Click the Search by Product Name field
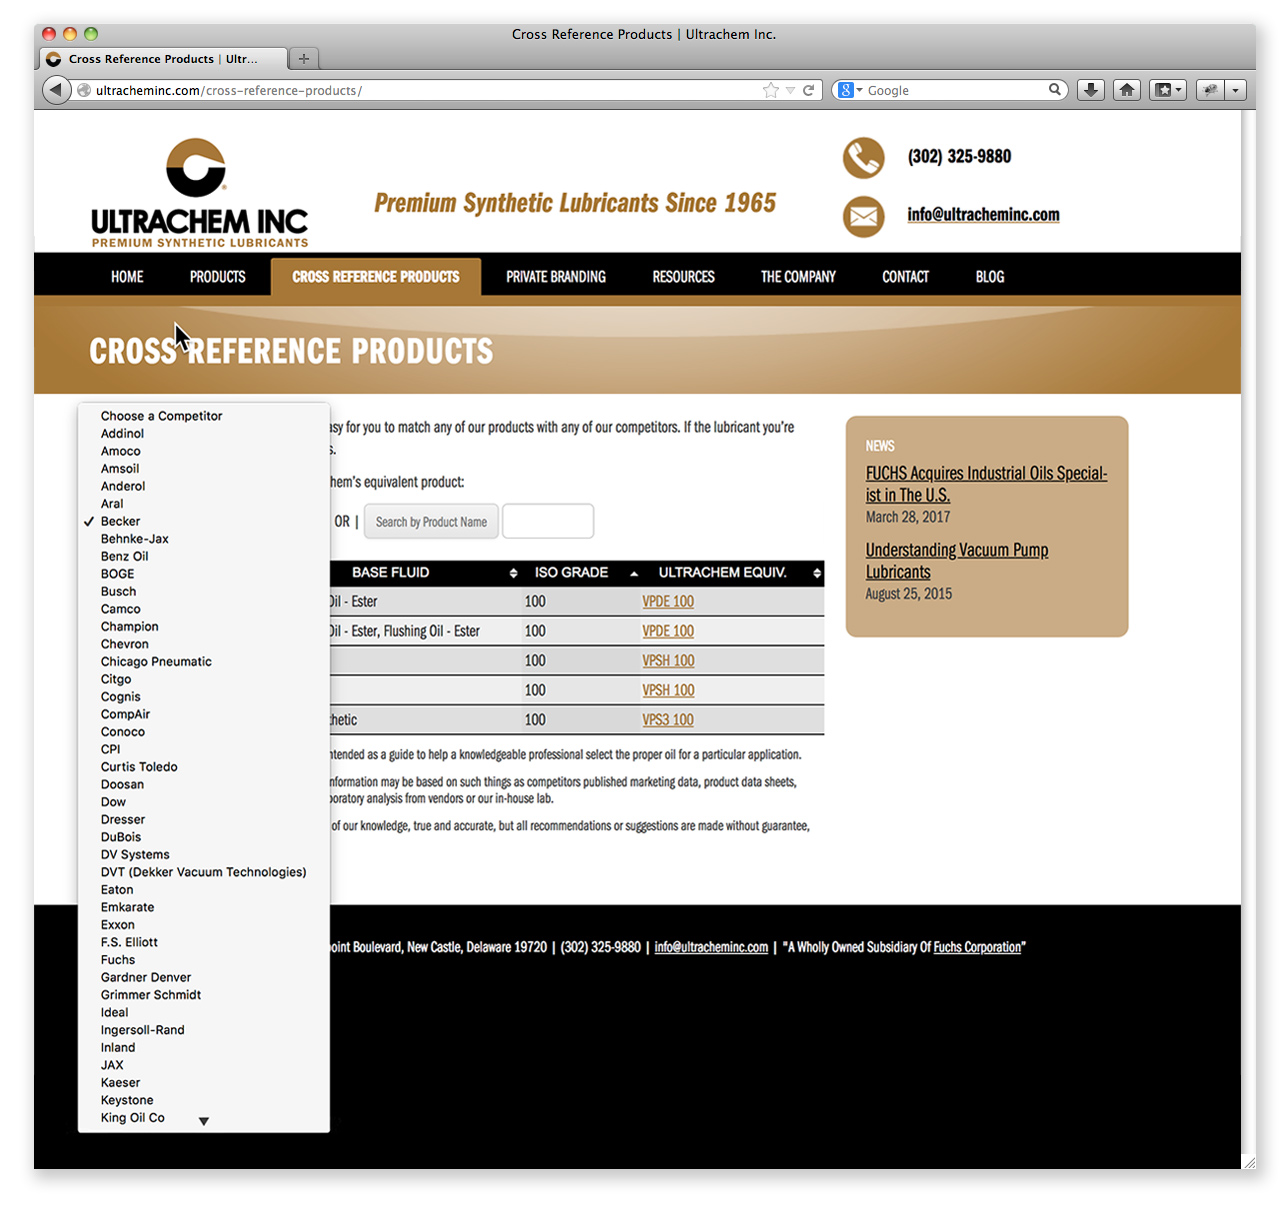Screen dimensions: 1284x1206 [431, 522]
